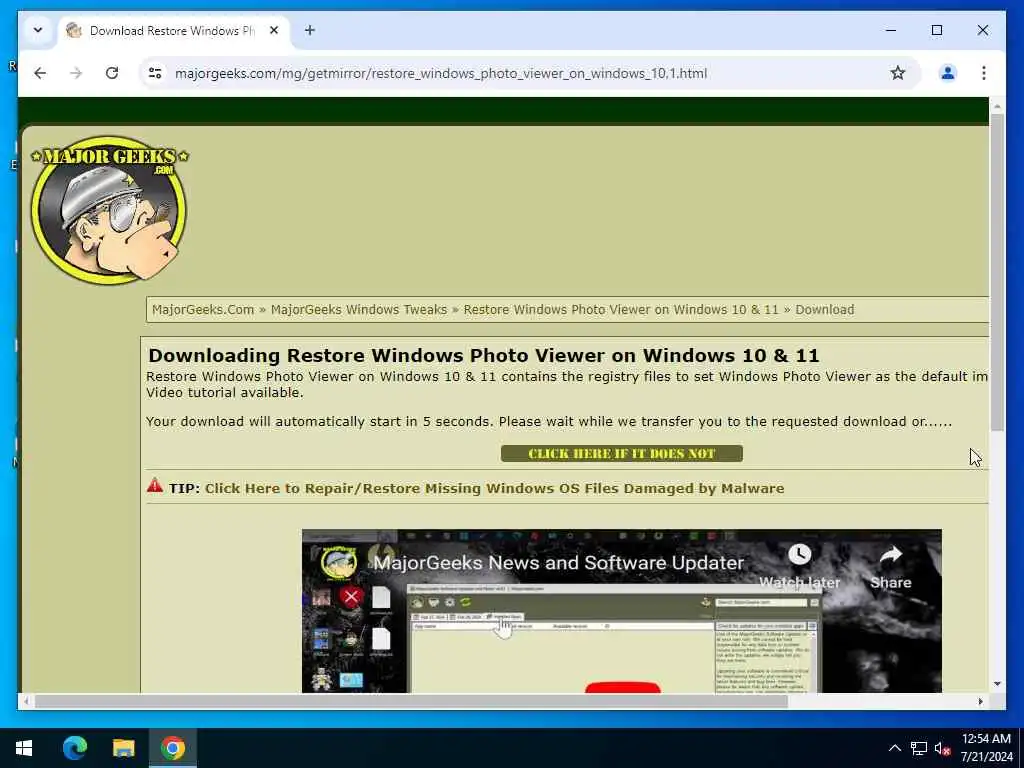This screenshot has height=768, width=1024.
Task: Open the Chrome profile icon
Action: [948, 73]
